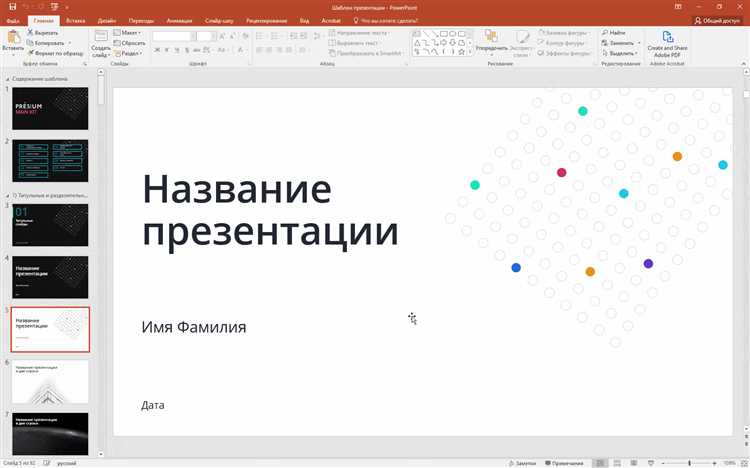The height and width of the screenshot is (468, 750).
Task: Click the Save icon in quick access toolbar
Action: click(13, 7)
